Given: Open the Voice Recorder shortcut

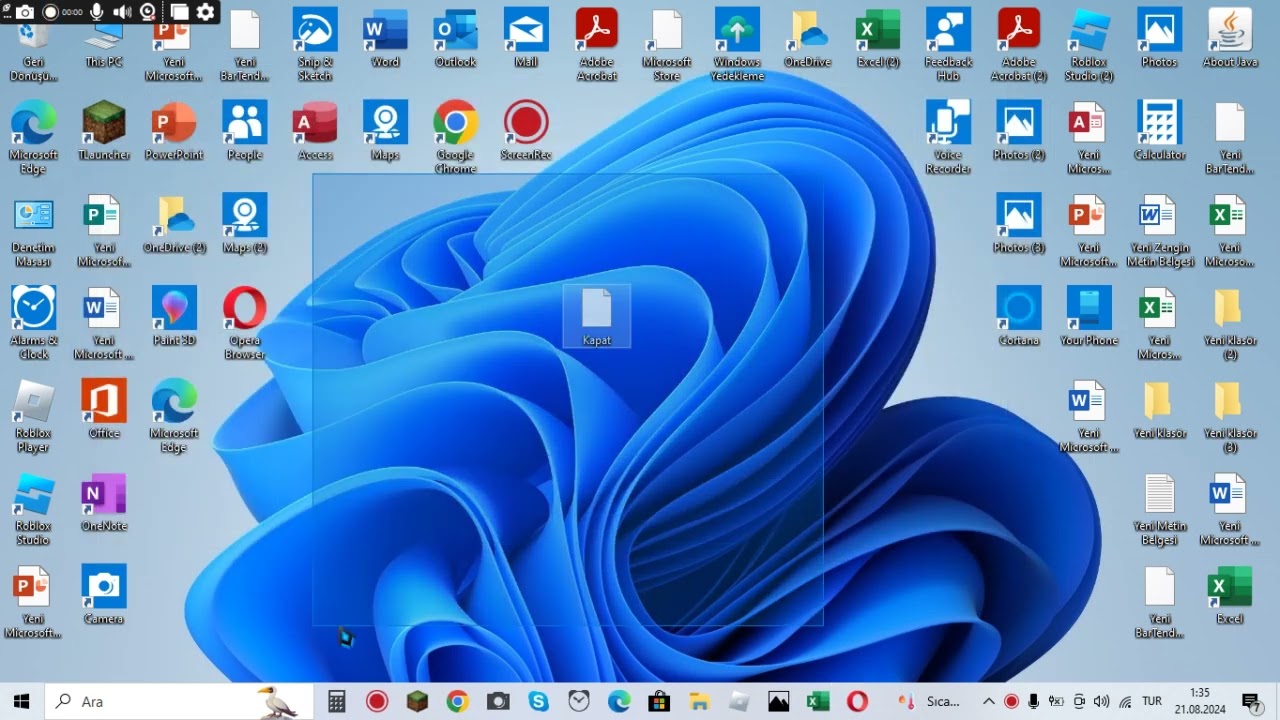Looking at the screenshot, I should click(x=948, y=138).
